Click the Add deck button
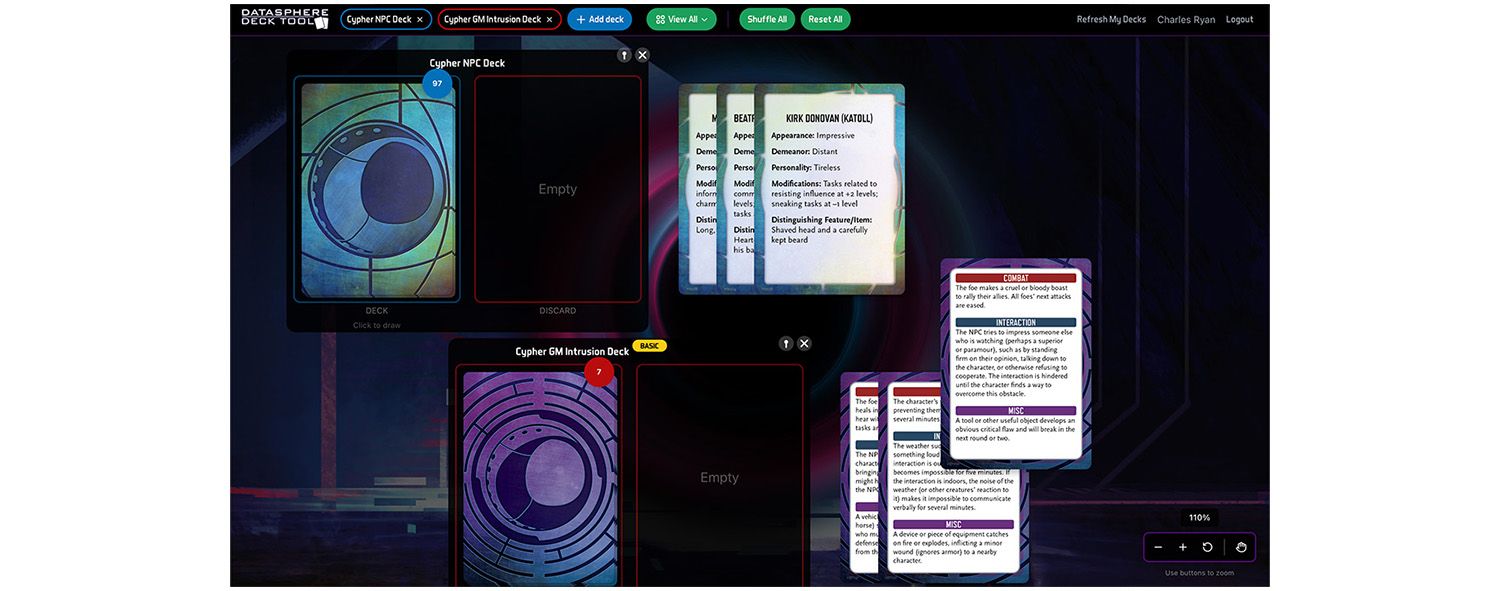 point(599,19)
